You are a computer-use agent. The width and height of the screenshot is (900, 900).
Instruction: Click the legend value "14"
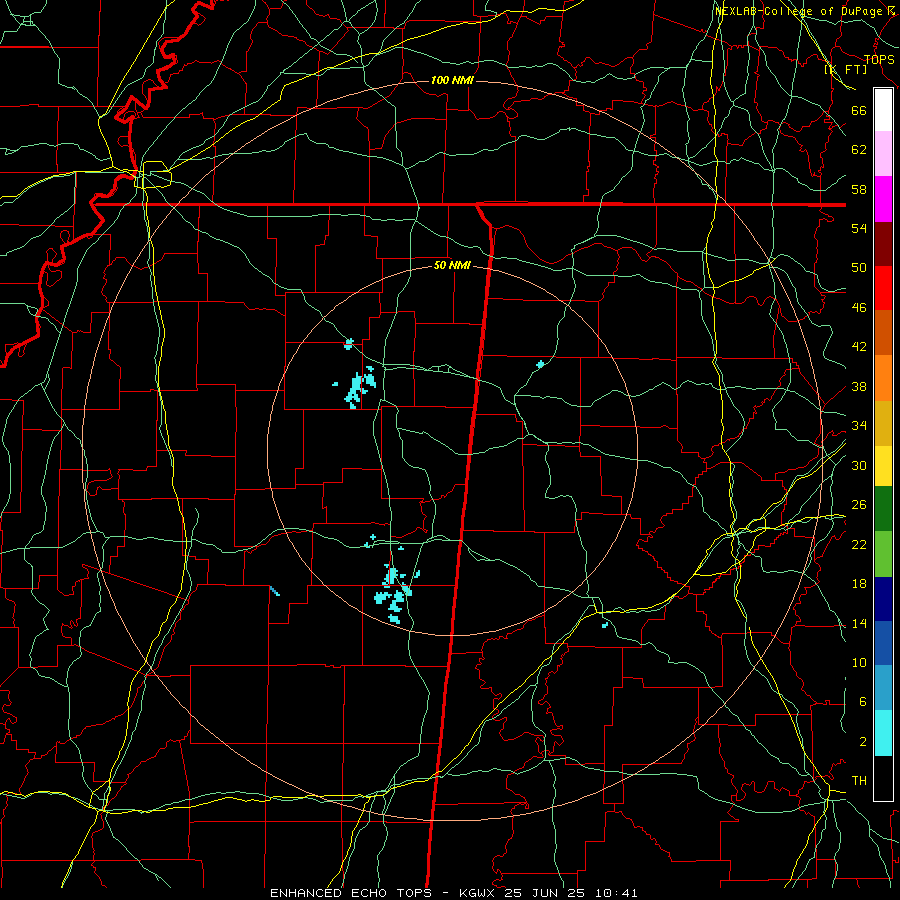coord(859,623)
